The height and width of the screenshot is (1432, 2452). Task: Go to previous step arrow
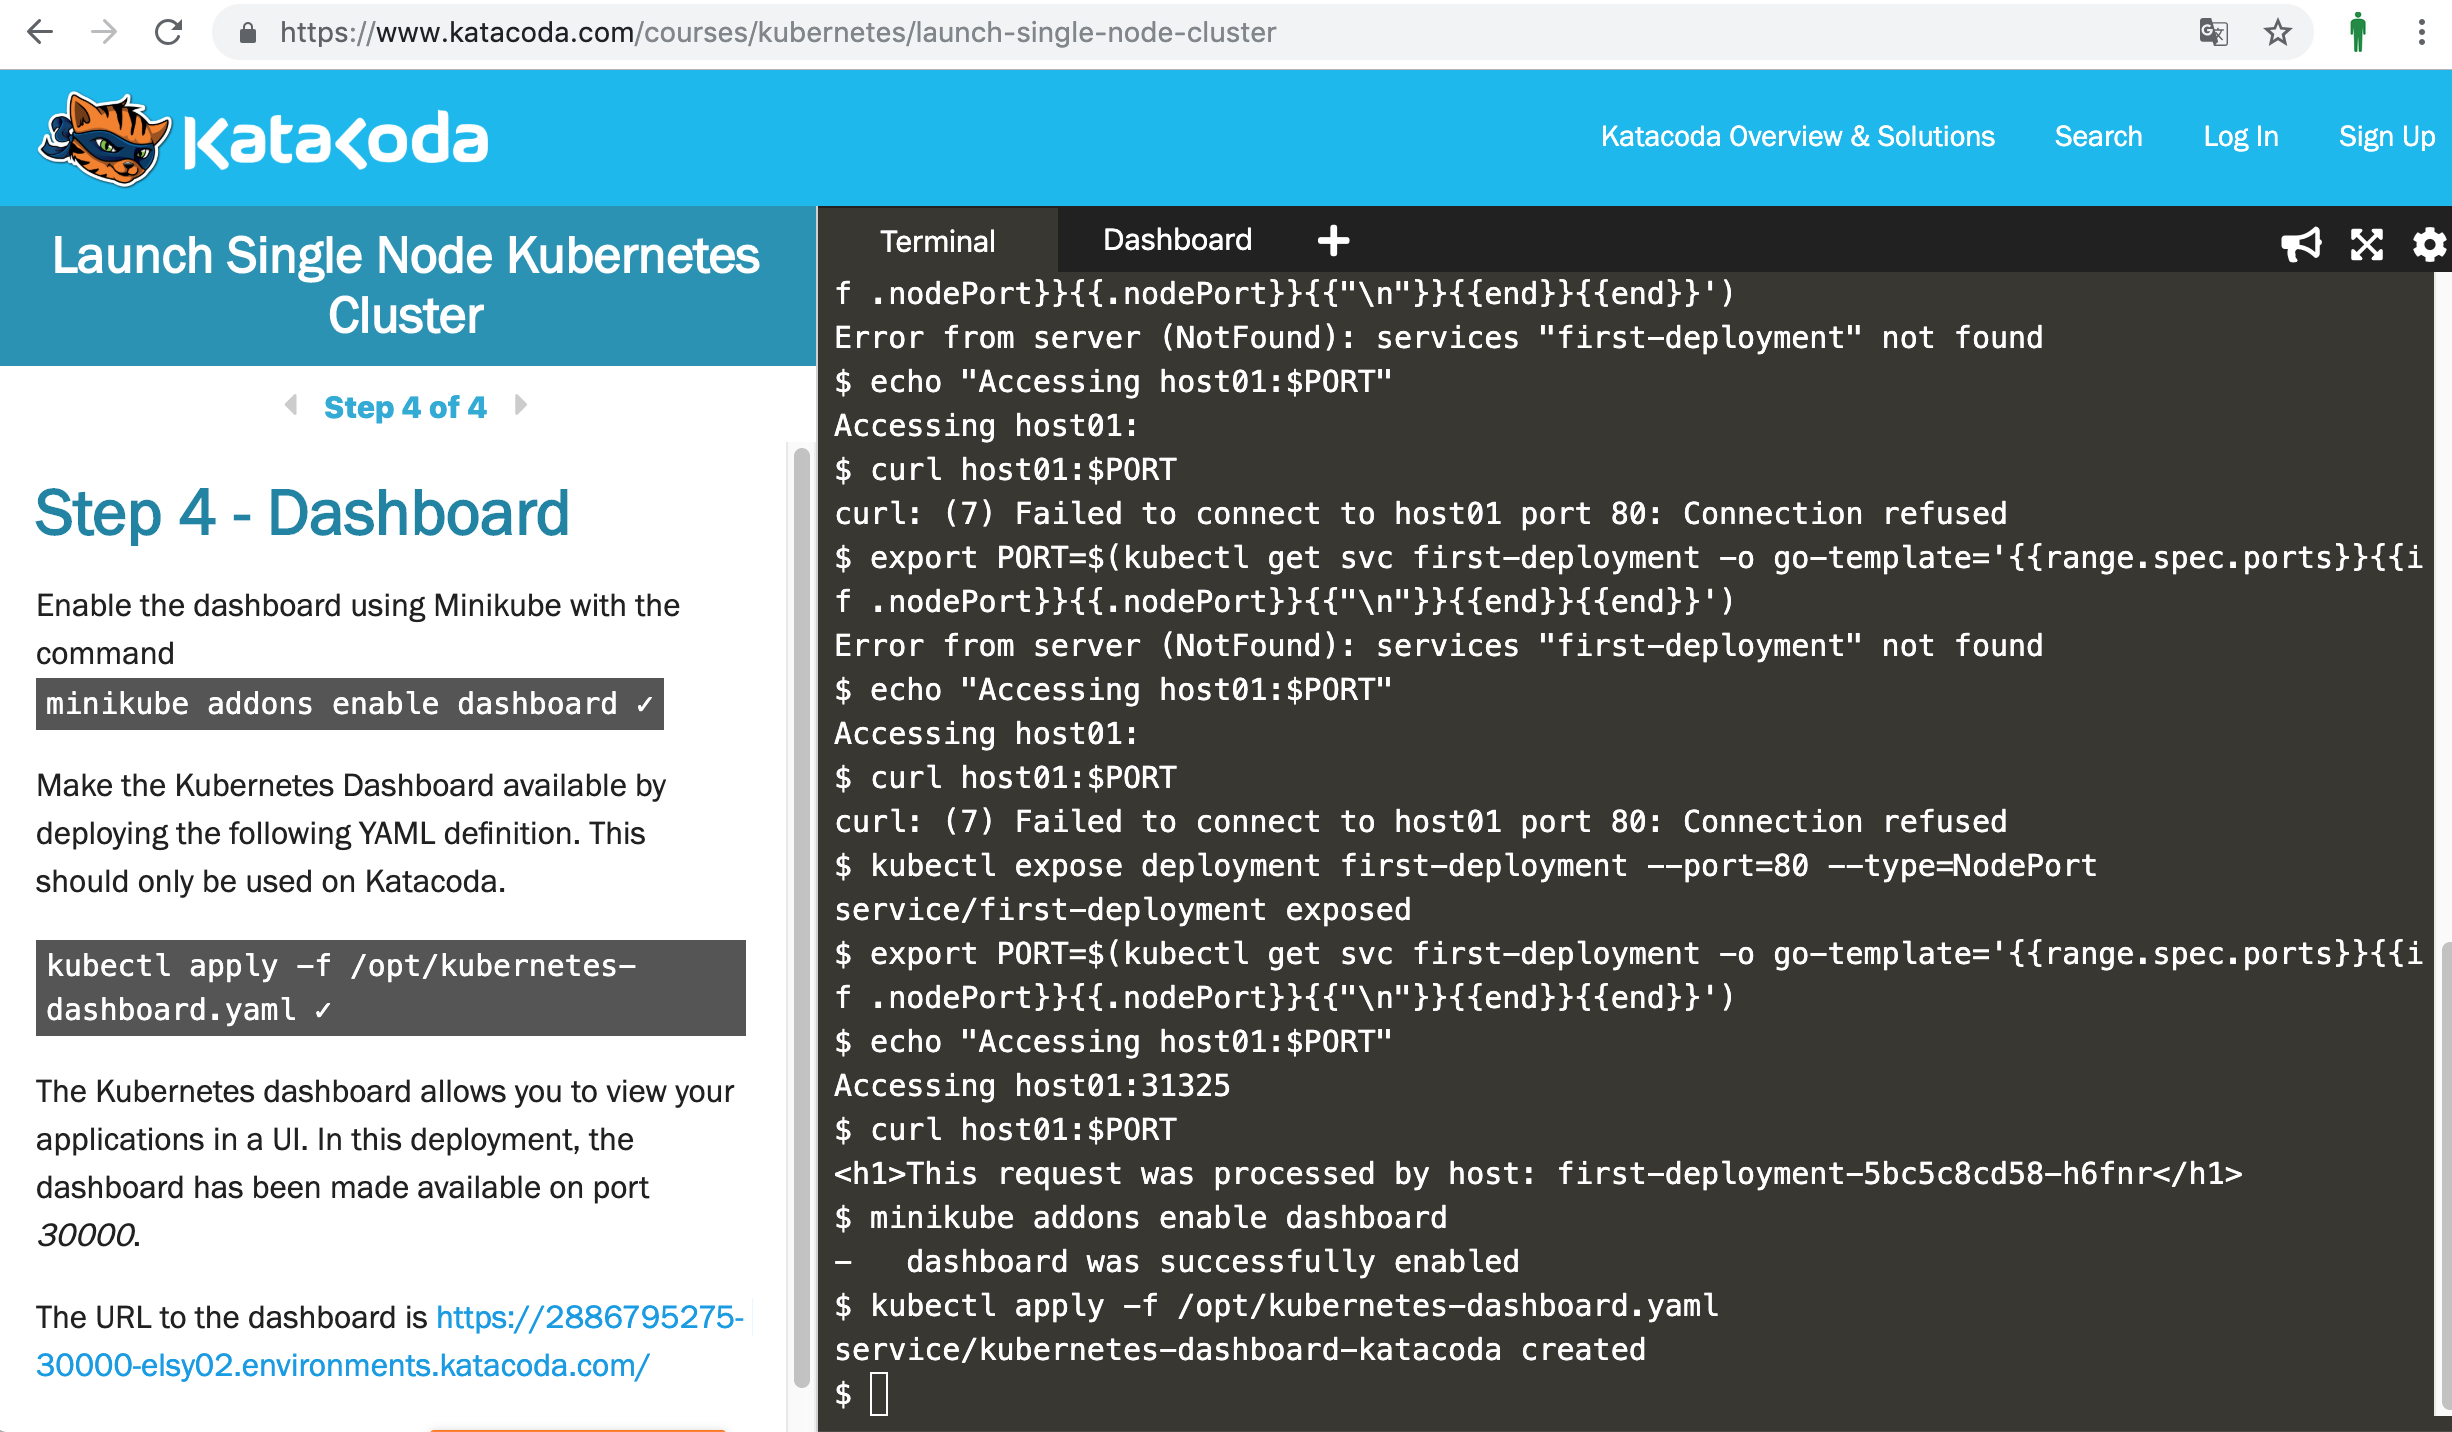pyautogui.click(x=291, y=405)
